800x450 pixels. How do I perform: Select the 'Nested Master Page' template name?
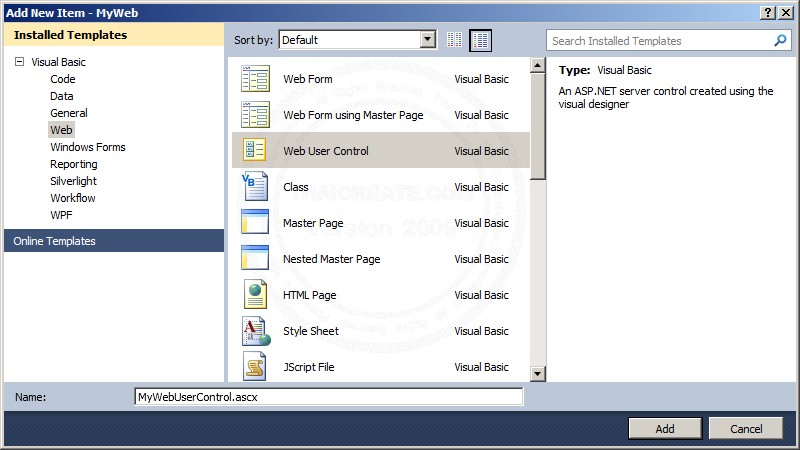pyautogui.click(x=331, y=259)
